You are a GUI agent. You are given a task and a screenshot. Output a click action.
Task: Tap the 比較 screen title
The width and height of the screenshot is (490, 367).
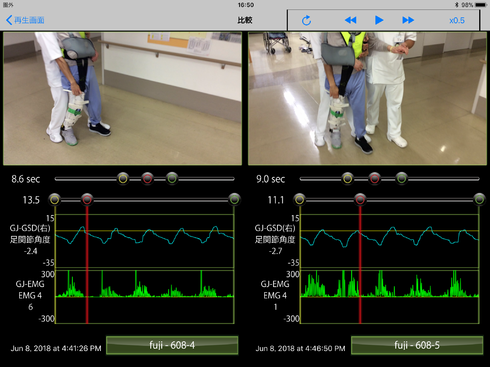[245, 20]
